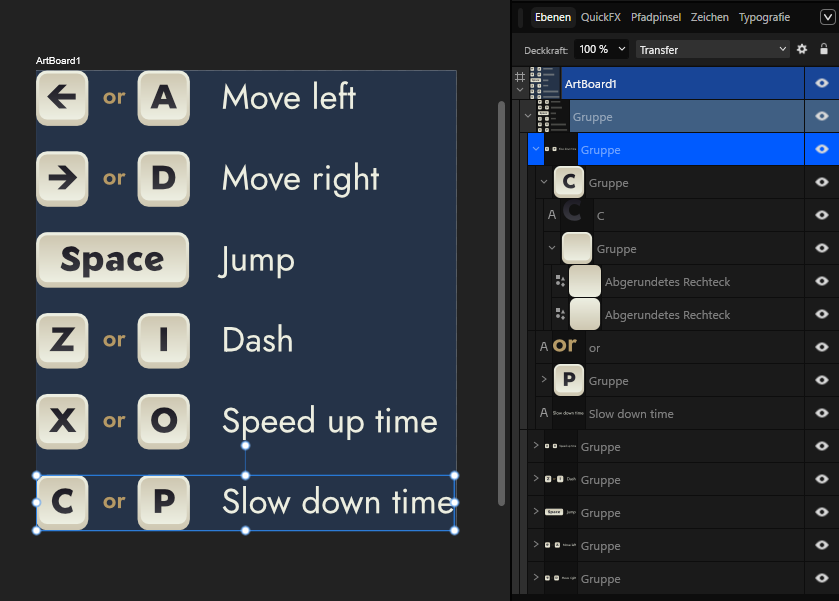Toggle visibility of the 'C' text layer
This screenshot has width=839, height=601.
(822, 215)
